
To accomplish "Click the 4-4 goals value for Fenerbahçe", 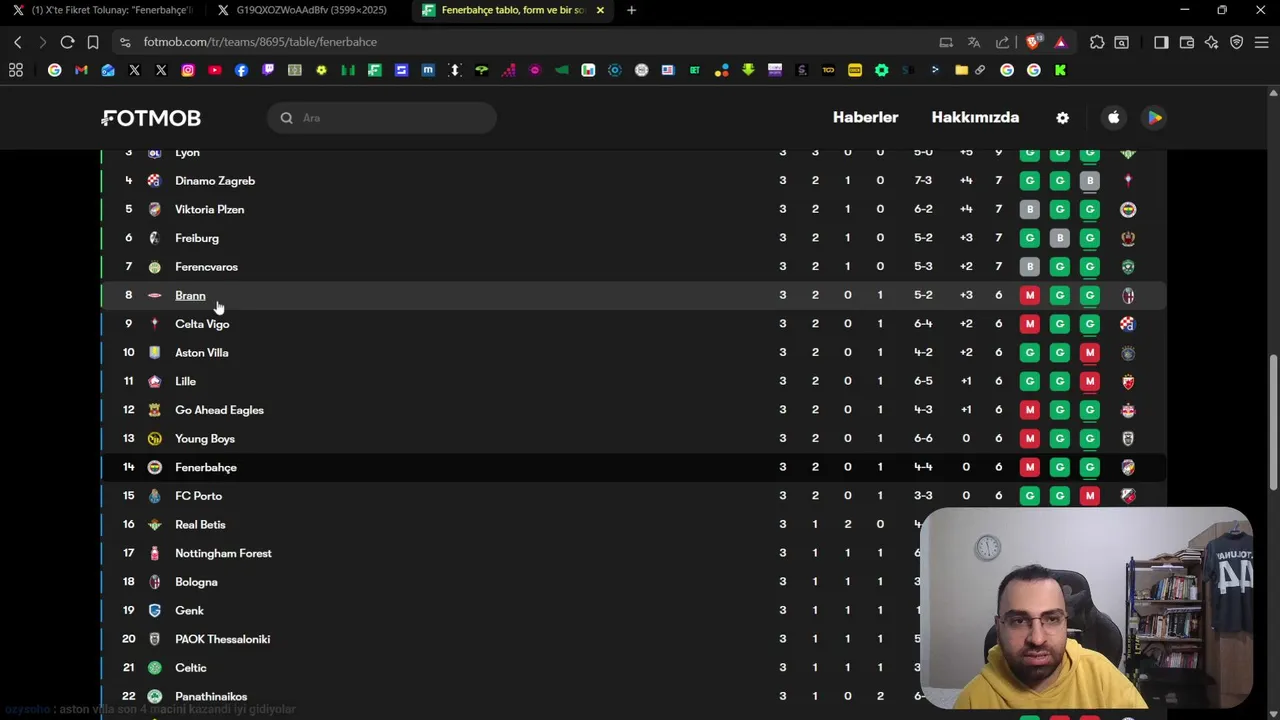I will pyautogui.click(x=923, y=467).
